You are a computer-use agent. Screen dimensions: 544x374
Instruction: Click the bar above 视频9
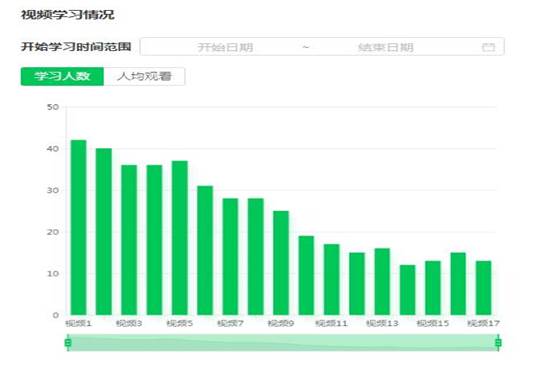coord(281,263)
